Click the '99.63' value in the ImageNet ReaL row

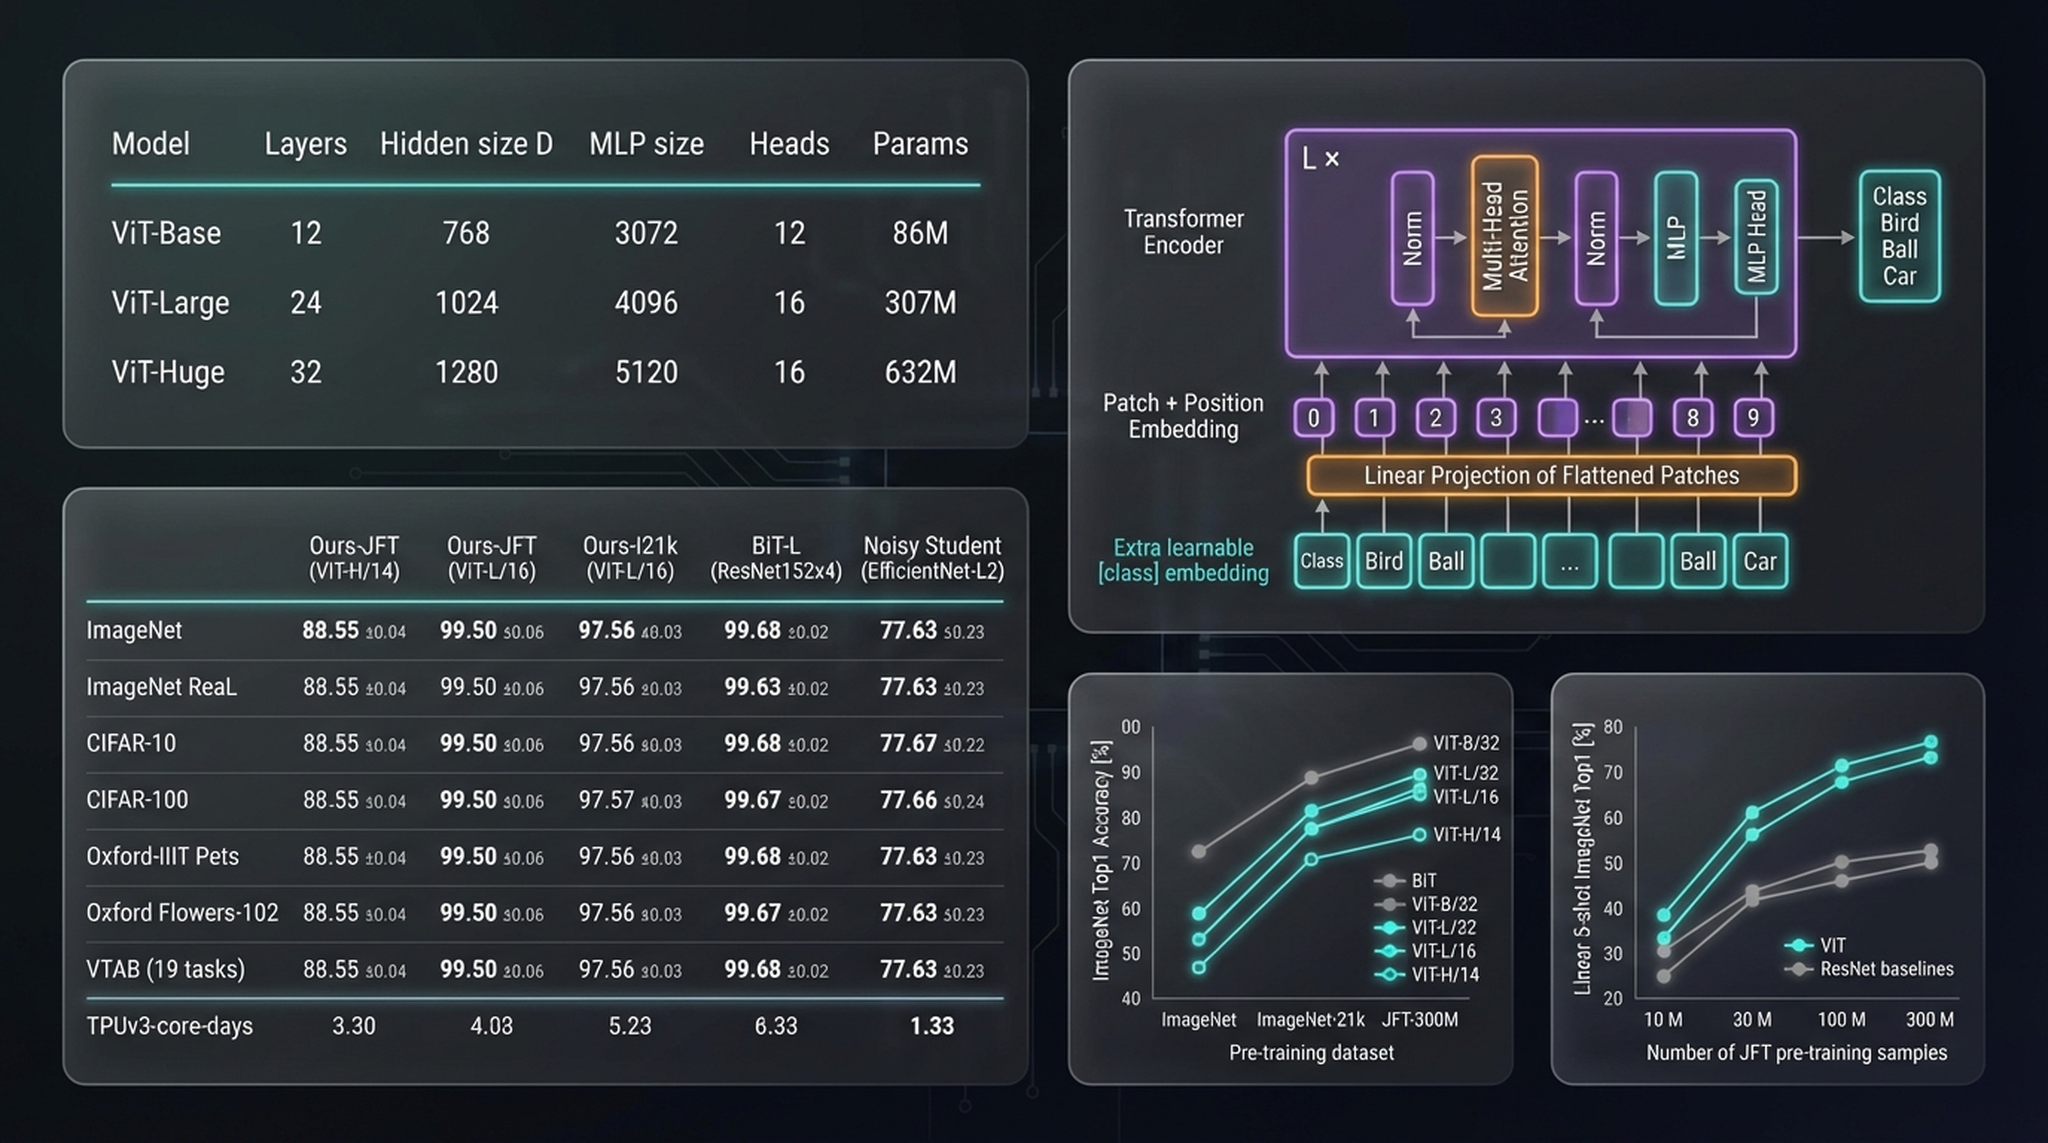click(752, 687)
